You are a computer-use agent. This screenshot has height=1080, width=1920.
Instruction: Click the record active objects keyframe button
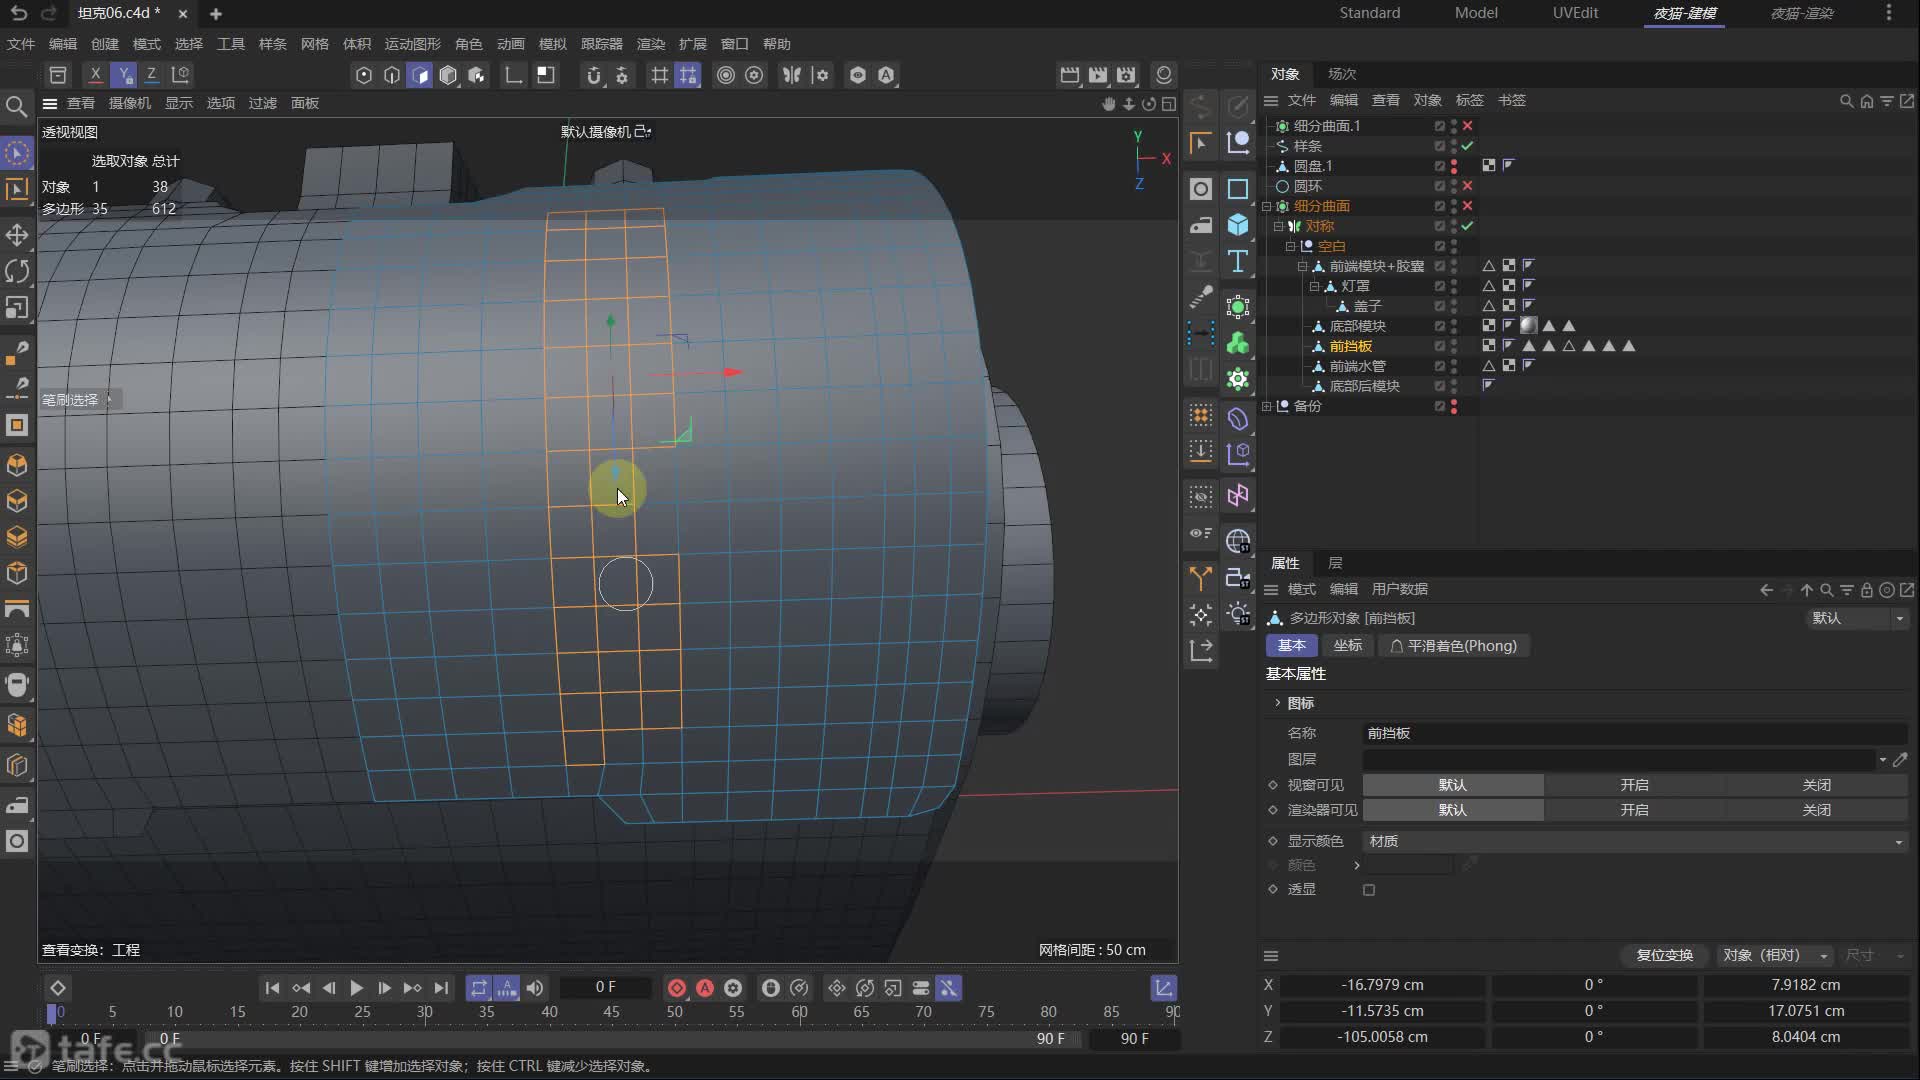click(x=677, y=988)
